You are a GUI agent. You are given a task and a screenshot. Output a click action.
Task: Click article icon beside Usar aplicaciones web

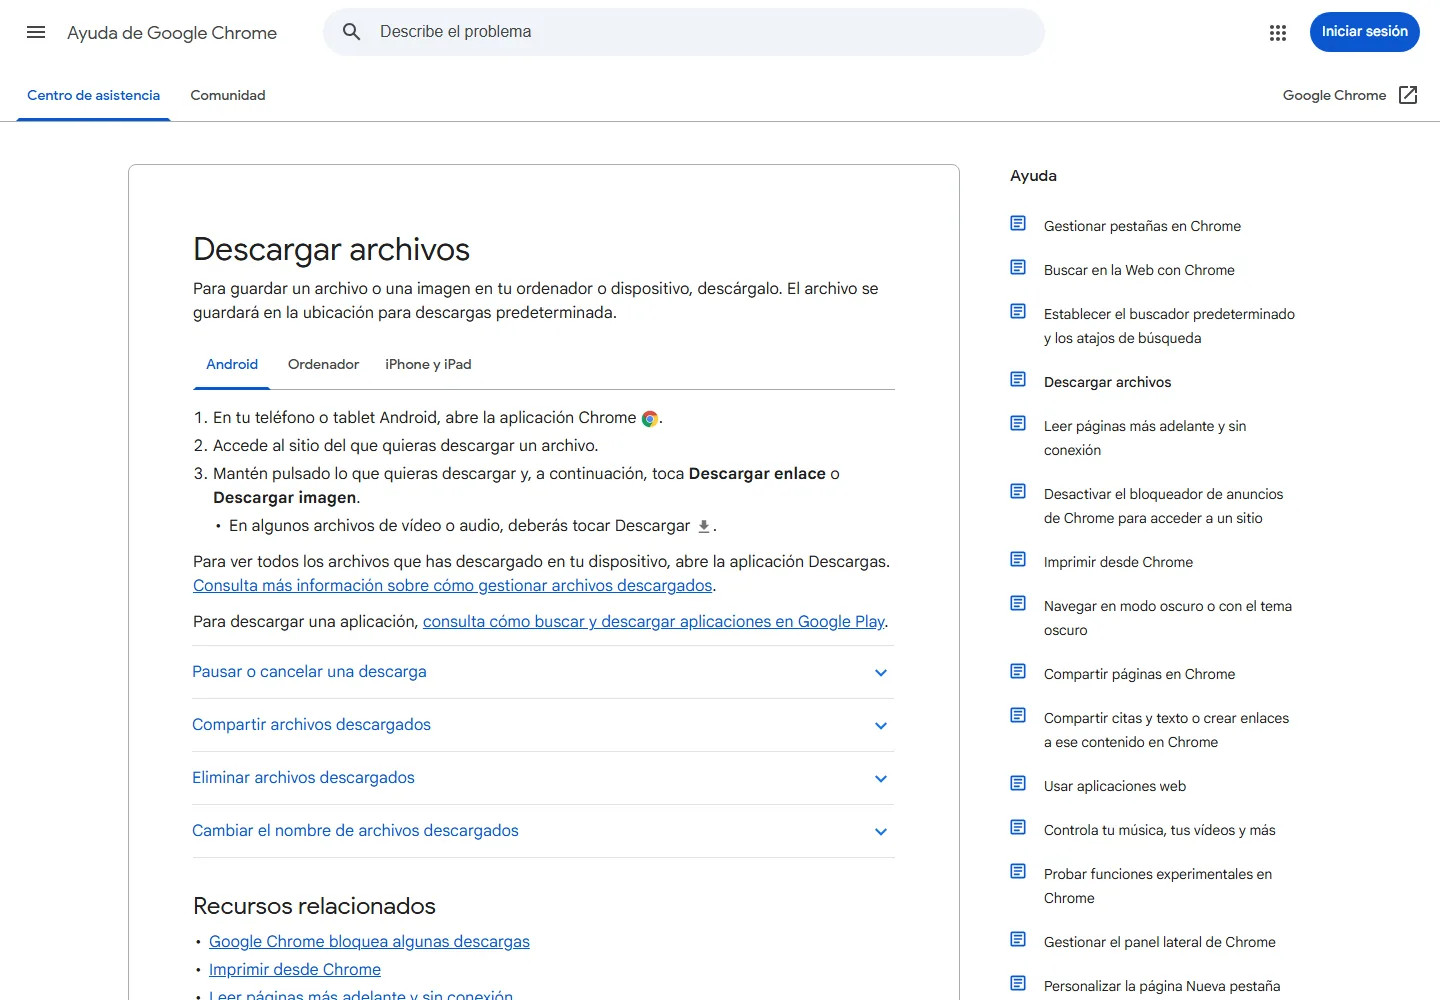click(1018, 783)
